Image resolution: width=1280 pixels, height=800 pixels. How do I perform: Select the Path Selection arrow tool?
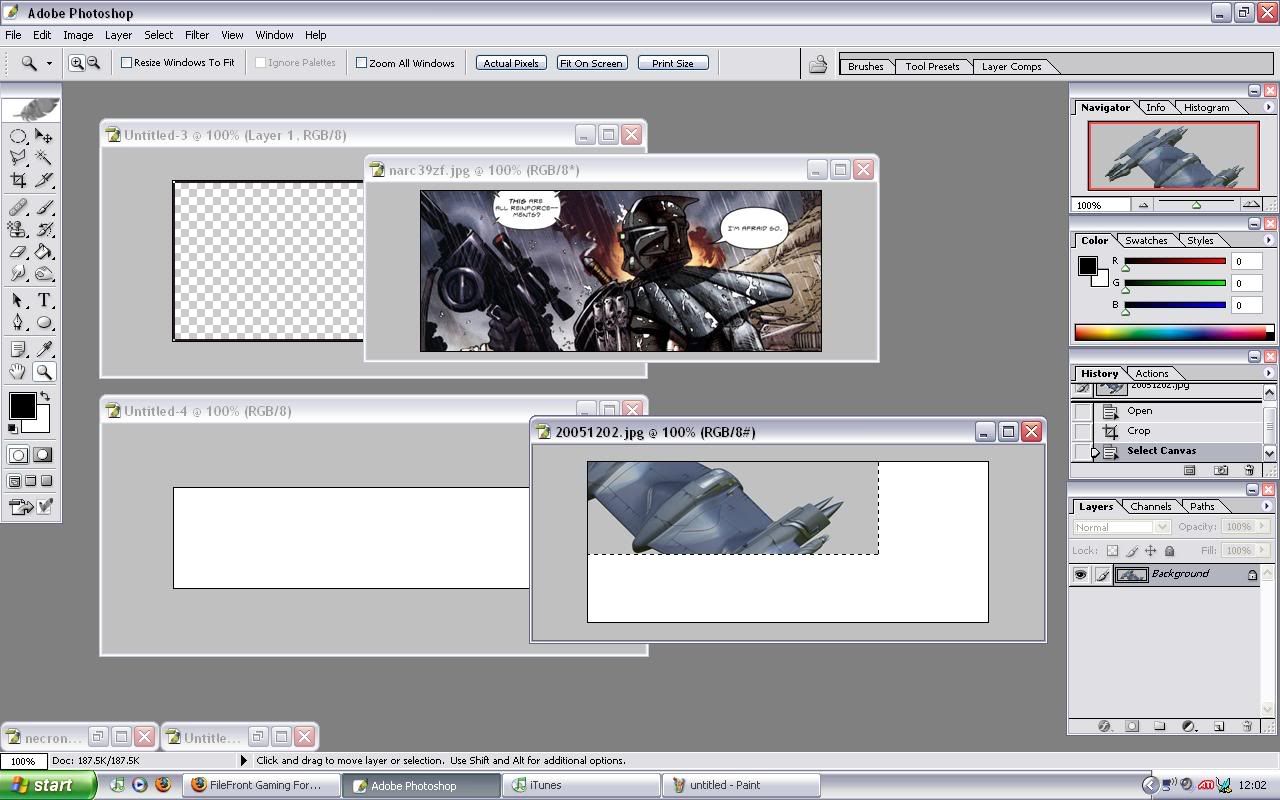(18, 300)
